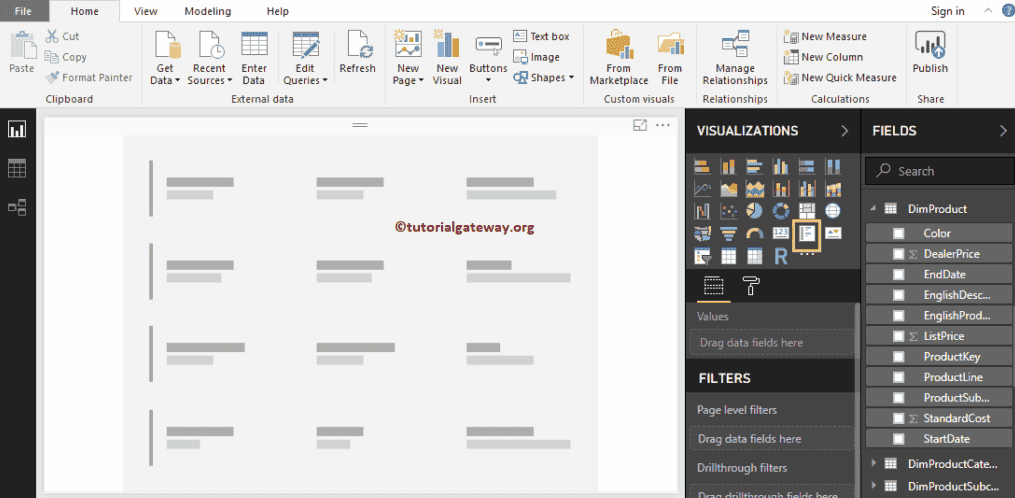
Task: Select the Clustered bar chart visual
Action: pyautogui.click(x=755, y=167)
